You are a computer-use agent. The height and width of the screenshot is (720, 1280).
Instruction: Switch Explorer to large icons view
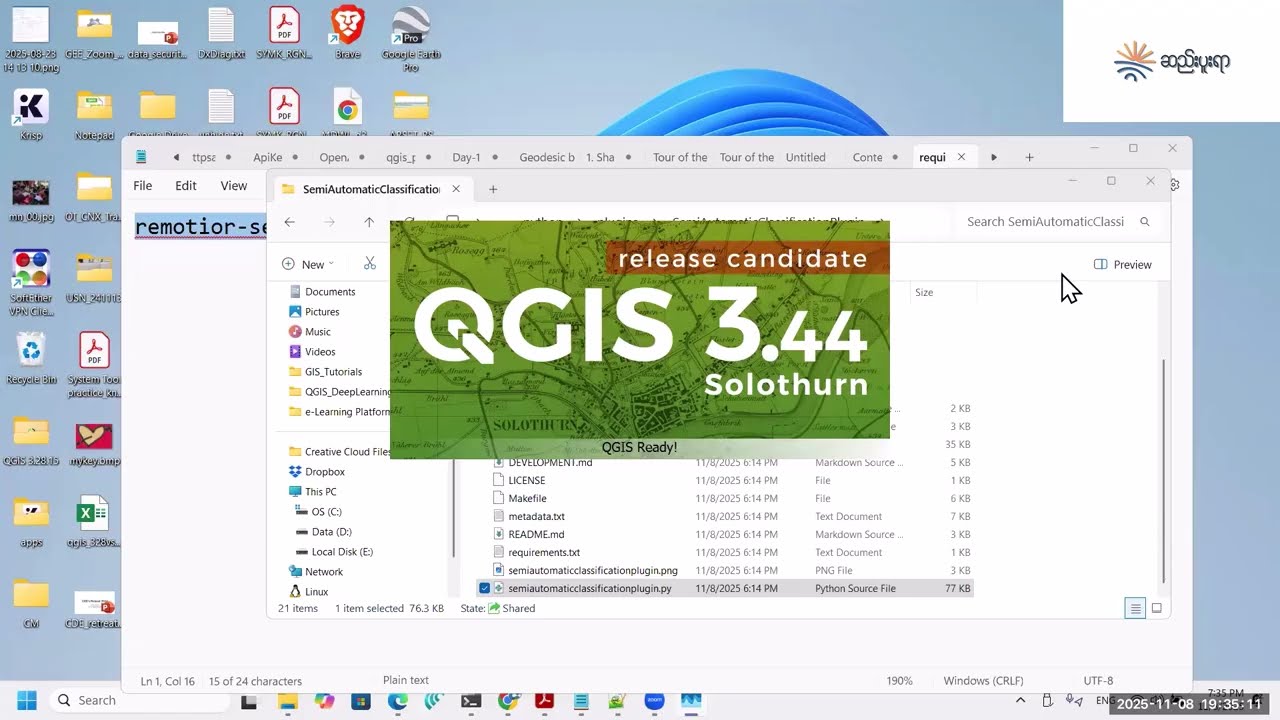(1157, 608)
